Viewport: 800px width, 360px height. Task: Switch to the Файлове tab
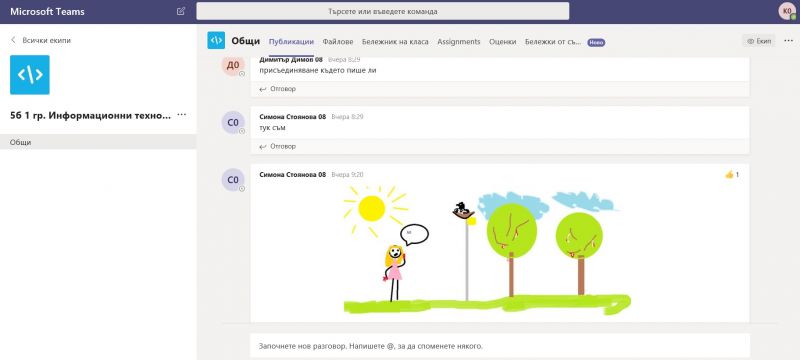pyautogui.click(x=338, y=42)
